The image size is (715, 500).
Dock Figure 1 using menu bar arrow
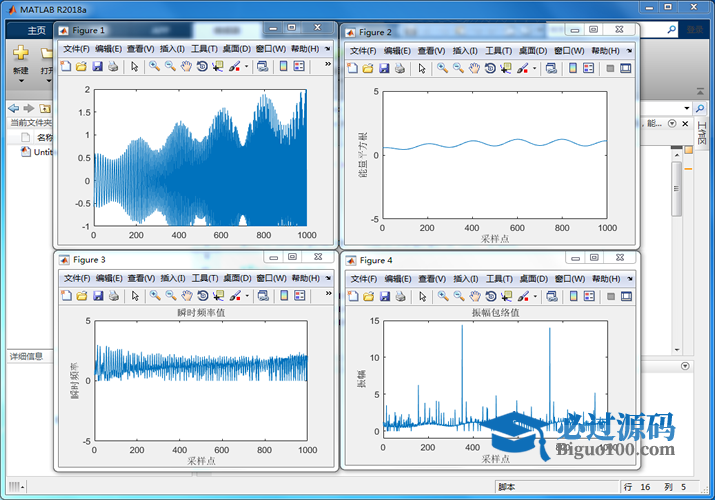click(x=327, y=49)
